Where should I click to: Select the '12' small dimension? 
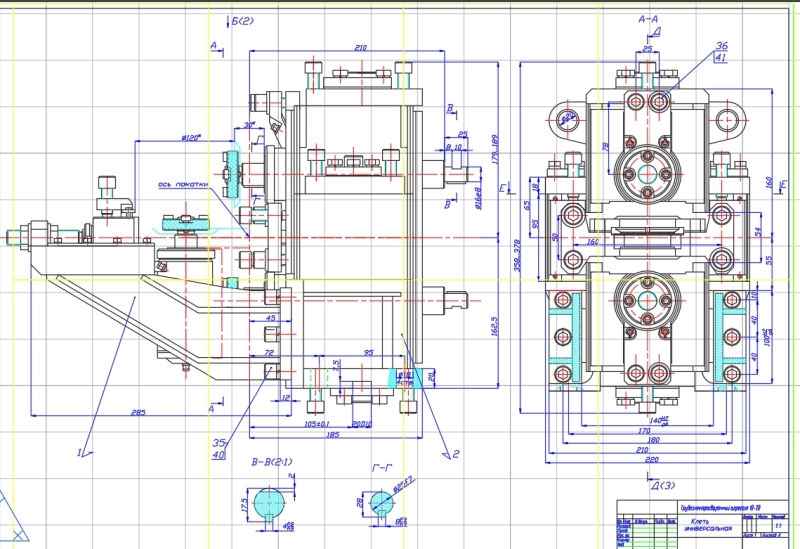(285, 398)
